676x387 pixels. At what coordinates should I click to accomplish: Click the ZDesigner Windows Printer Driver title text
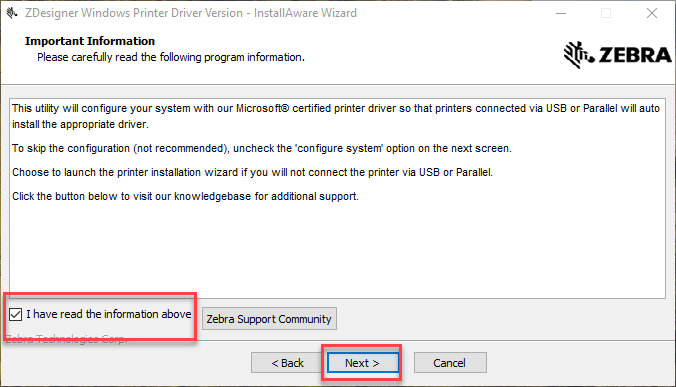pyautogui.click(x=191, y=13)
